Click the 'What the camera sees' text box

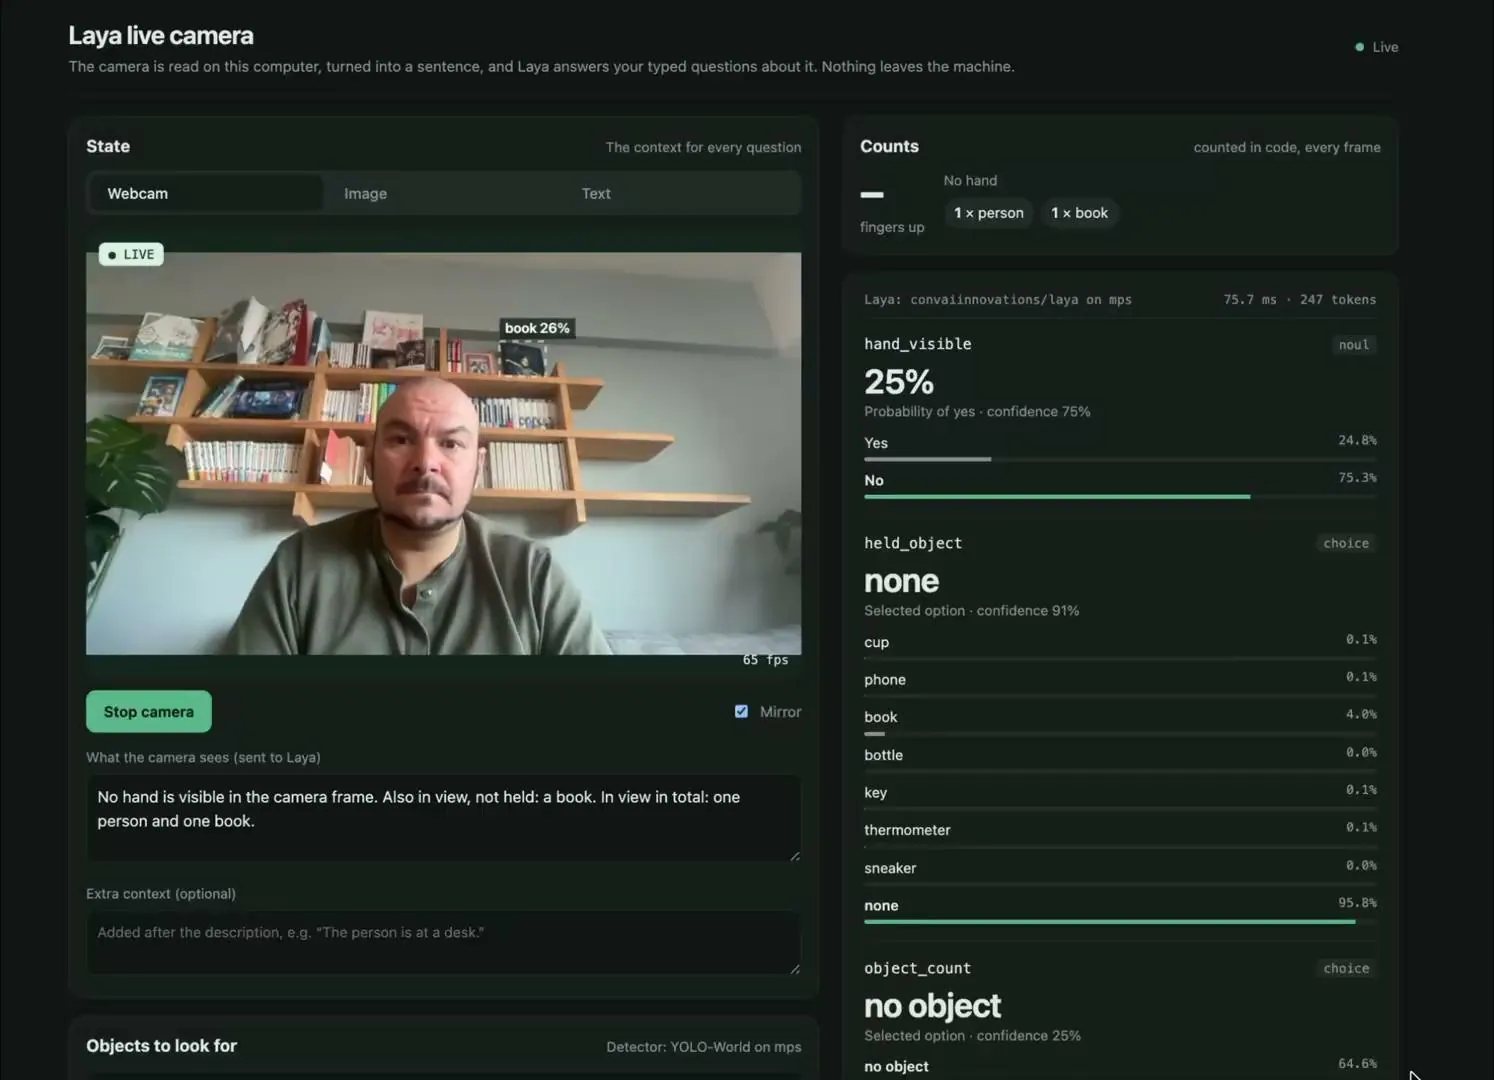pyautogui.click(x=444, y=818)
